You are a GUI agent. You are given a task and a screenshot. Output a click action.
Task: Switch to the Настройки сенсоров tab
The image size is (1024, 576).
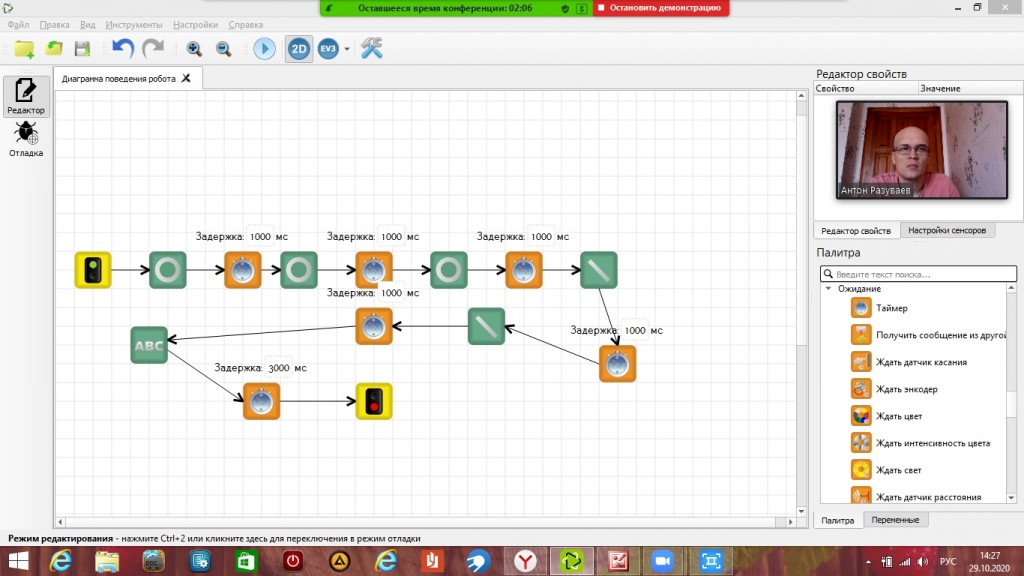[x=951, y=230]
